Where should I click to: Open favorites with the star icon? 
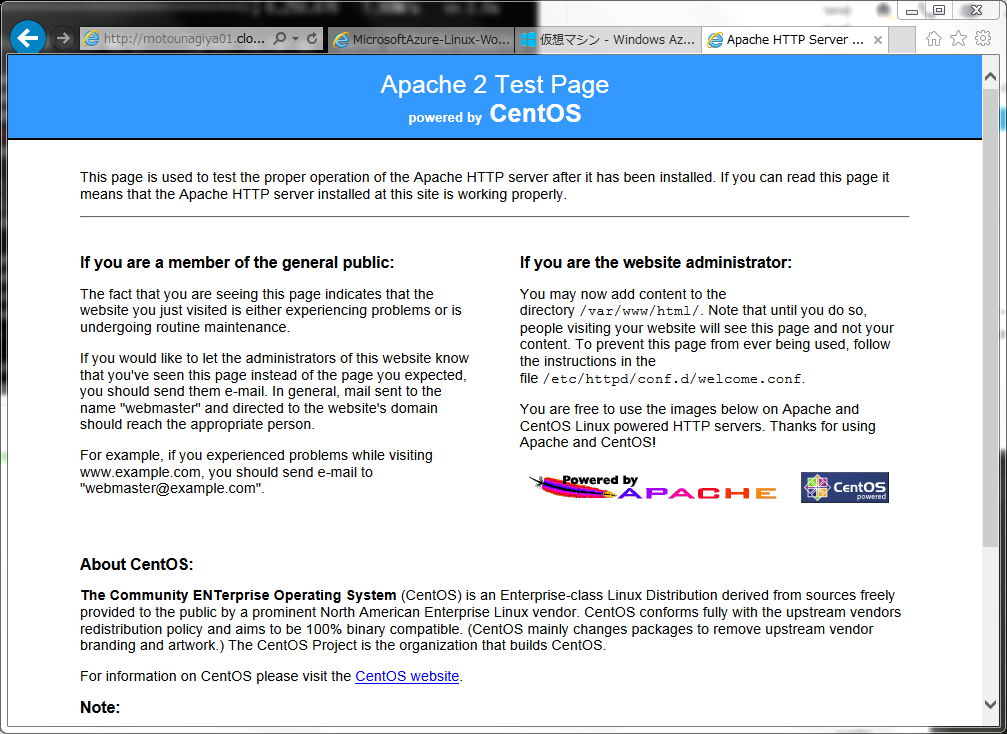pyautogui.click(x=958, y=39)
